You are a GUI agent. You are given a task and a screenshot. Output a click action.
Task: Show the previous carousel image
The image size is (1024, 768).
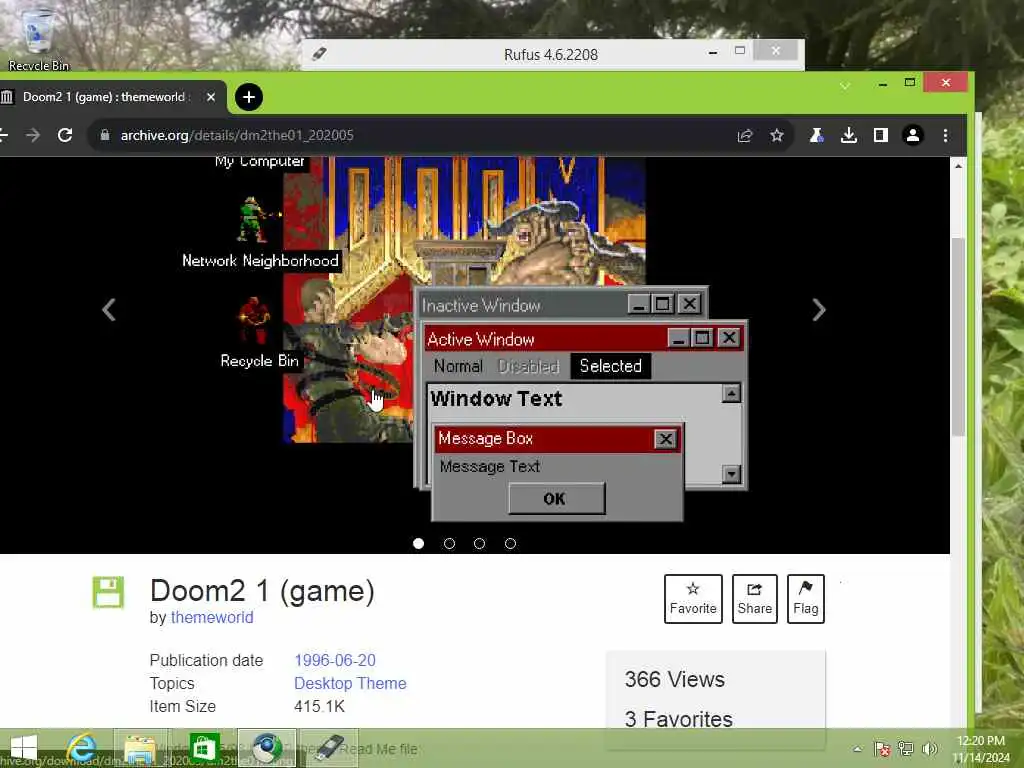[109, 310]
